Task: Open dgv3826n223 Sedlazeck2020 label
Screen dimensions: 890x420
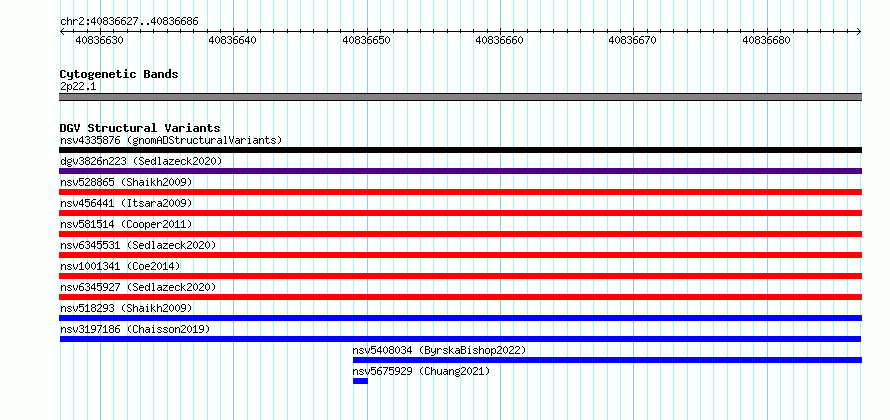Action: (x=141, y=161)
